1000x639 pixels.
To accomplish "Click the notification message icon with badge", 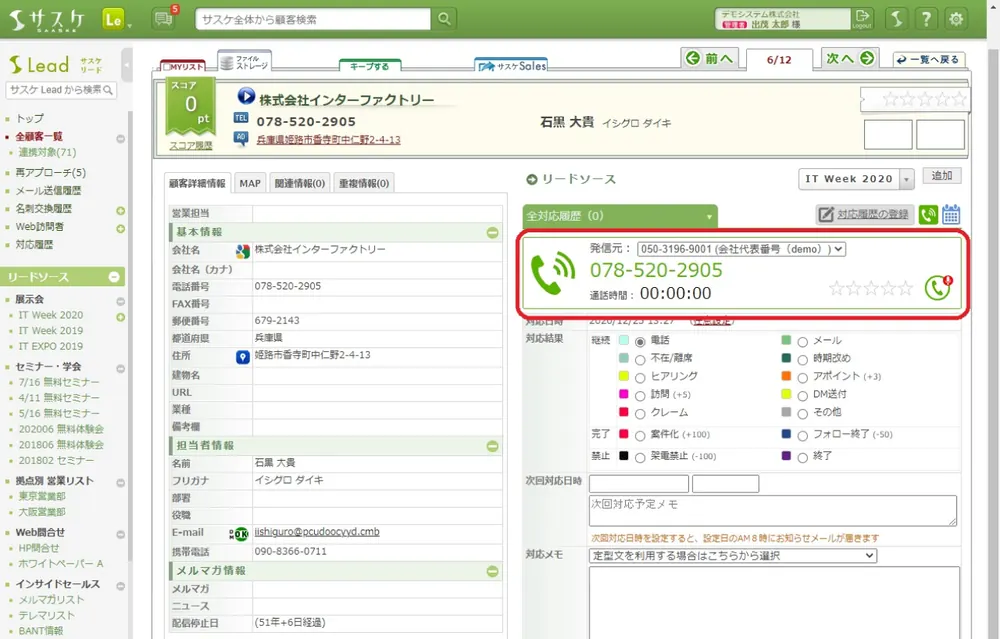I will point(162,19).
